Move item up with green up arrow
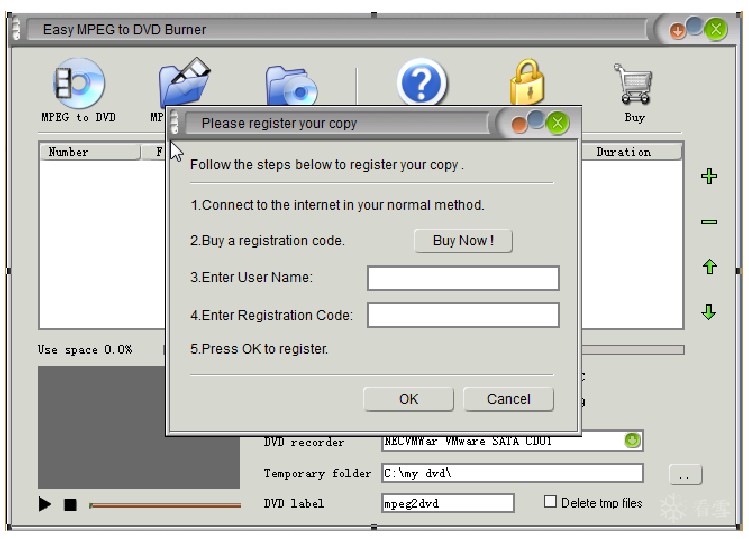 (709, 267)
